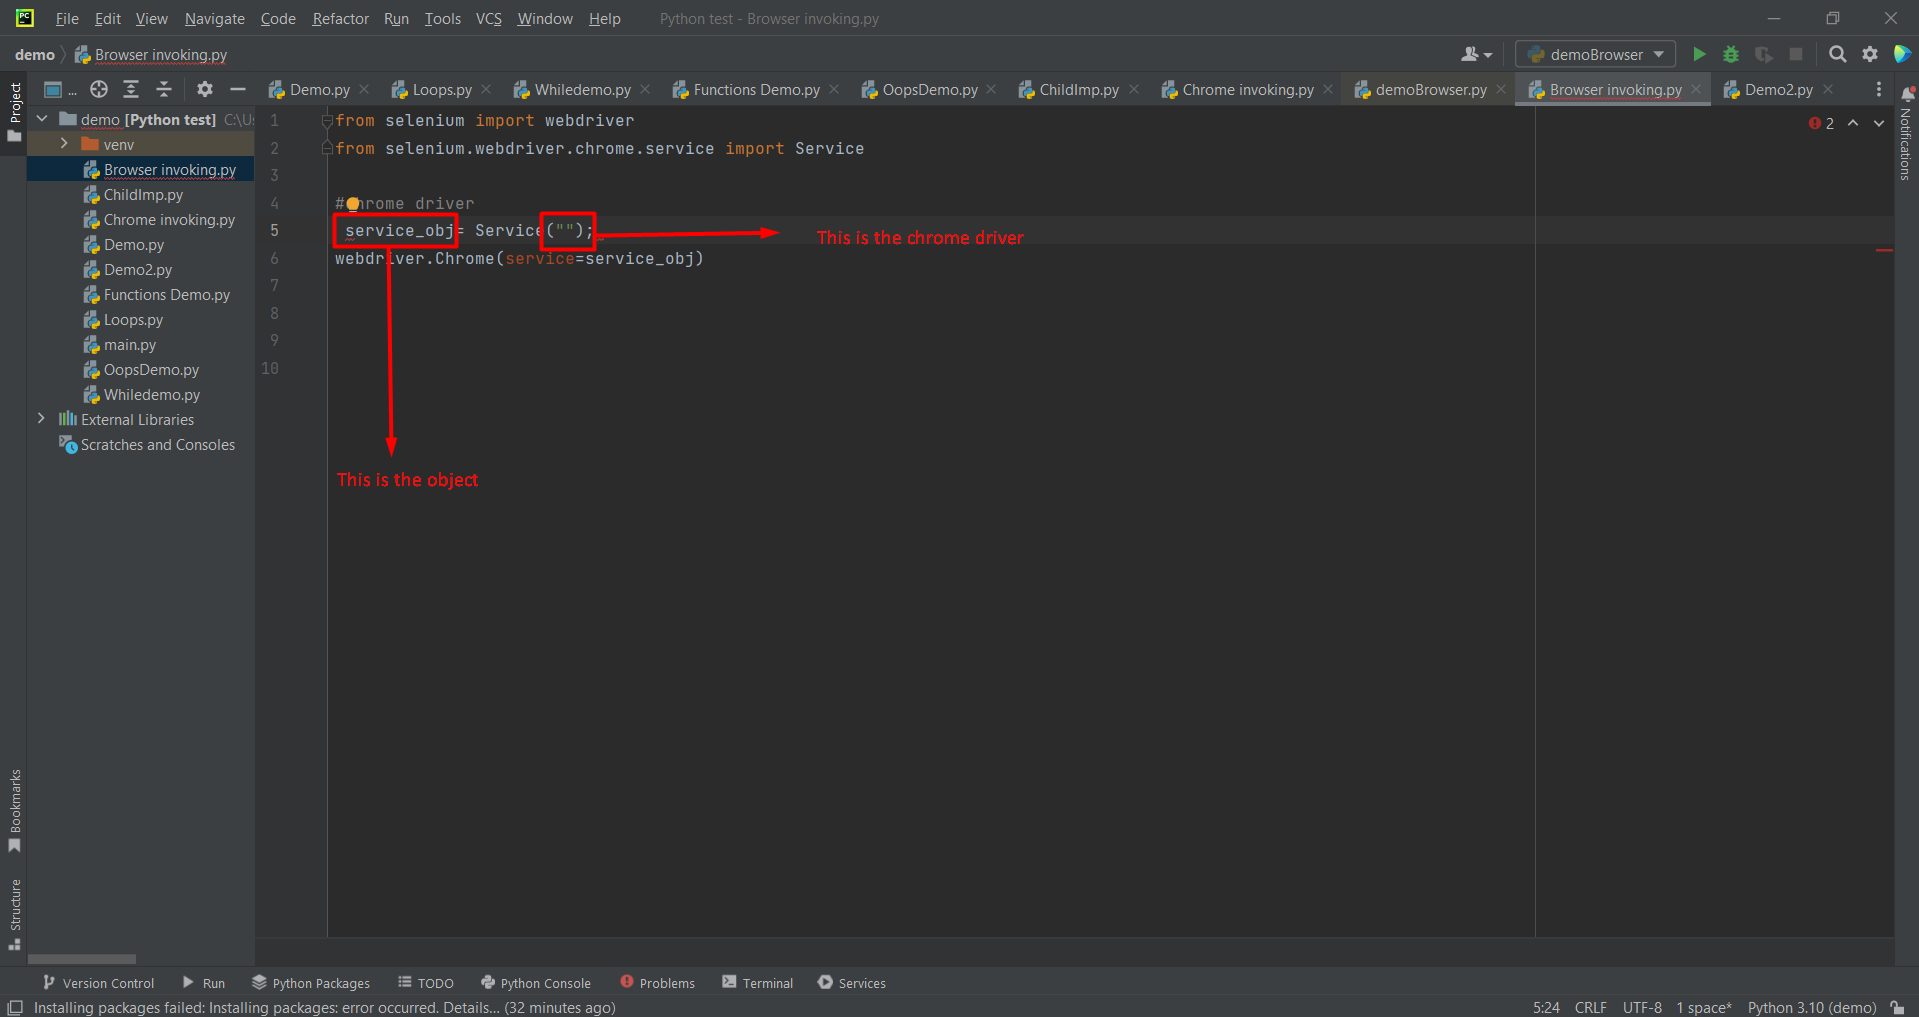Viewport: 1919px width, 1017px height.
Task: Toggle the Structure tool window
Action: pyautogui.click(x=14, y=914)
